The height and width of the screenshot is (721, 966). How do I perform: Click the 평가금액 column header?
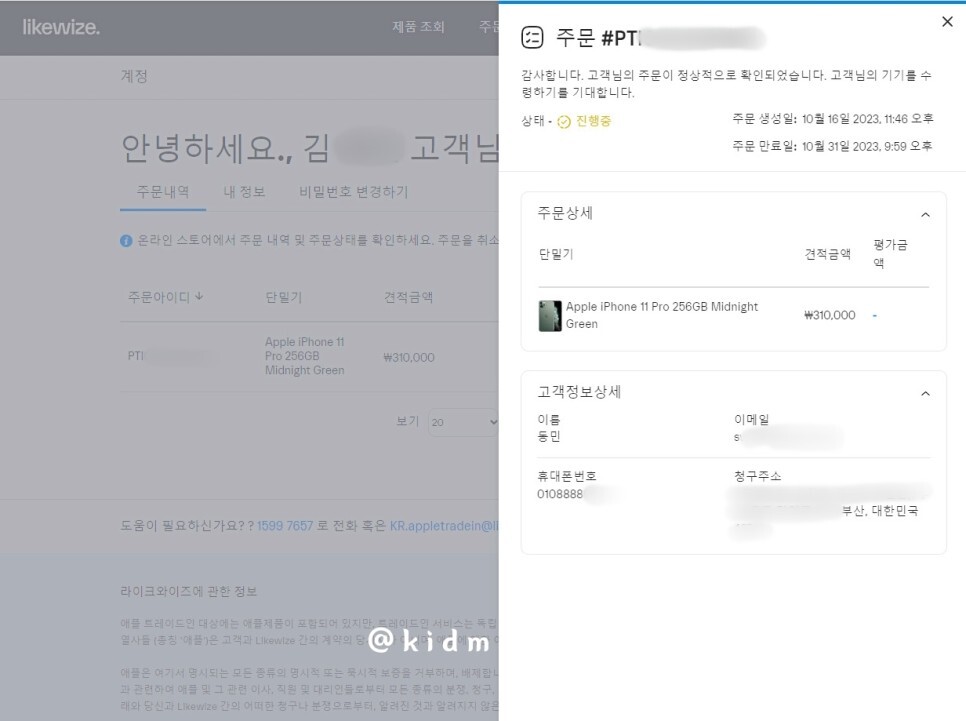click(890, 253)
